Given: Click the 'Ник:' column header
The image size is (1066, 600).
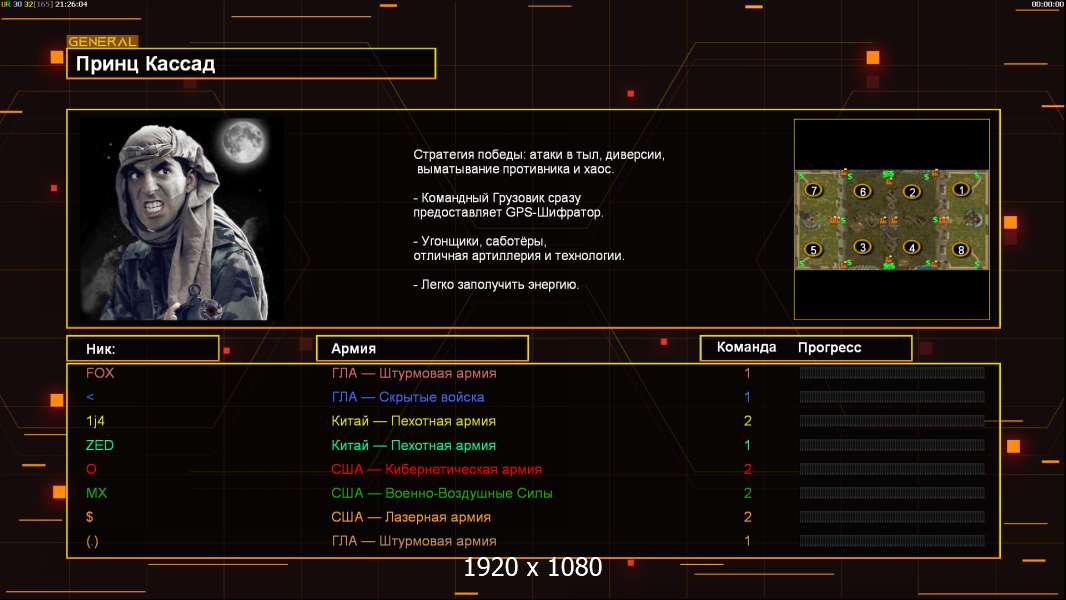Looking at the screenshot, I should [x=143, y=349].
